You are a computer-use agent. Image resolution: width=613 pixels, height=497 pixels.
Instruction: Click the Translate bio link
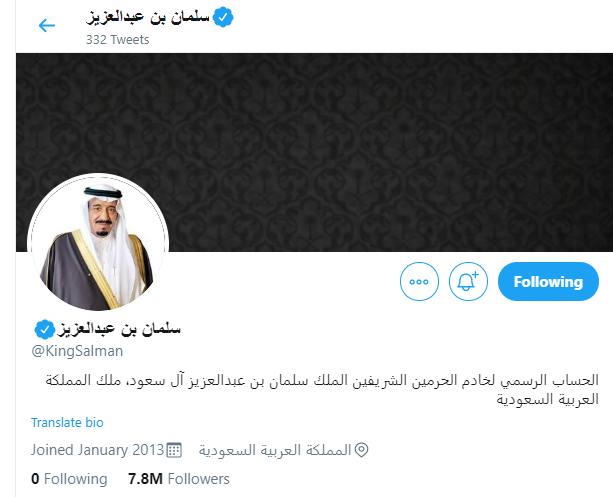tap(67, 423)
